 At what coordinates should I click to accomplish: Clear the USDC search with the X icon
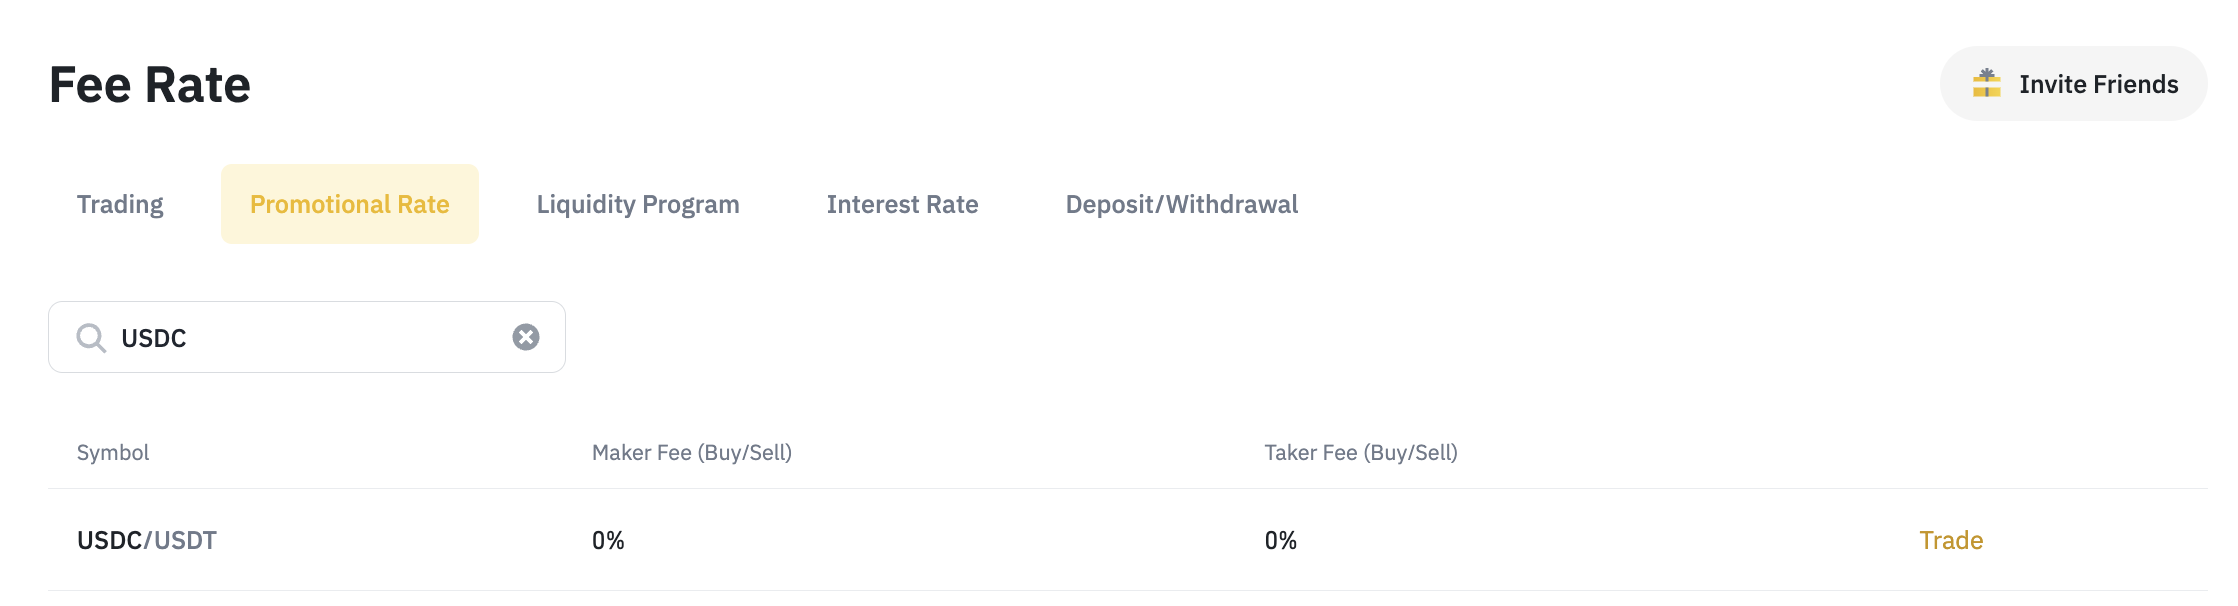tap(526, 338)
